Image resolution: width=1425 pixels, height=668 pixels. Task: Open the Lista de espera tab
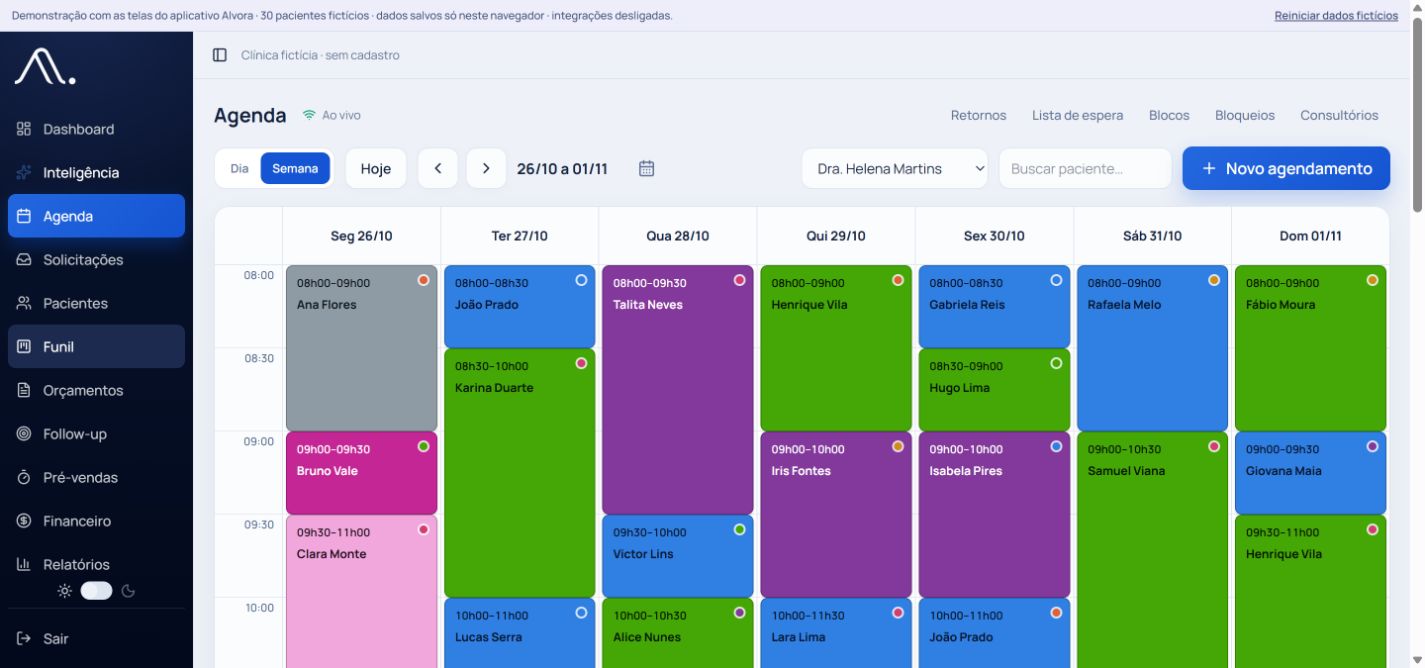coord(1077,115)
